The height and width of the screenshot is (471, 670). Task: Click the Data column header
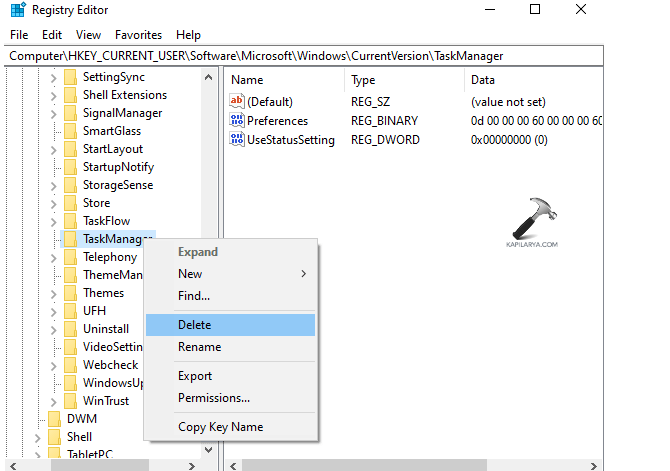(x=484, y=80)
